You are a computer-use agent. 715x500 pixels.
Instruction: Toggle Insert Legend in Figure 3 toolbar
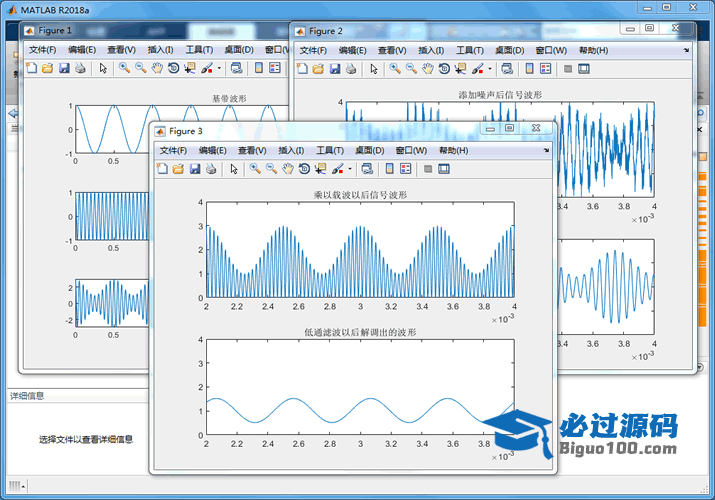[x=407, y=169]
